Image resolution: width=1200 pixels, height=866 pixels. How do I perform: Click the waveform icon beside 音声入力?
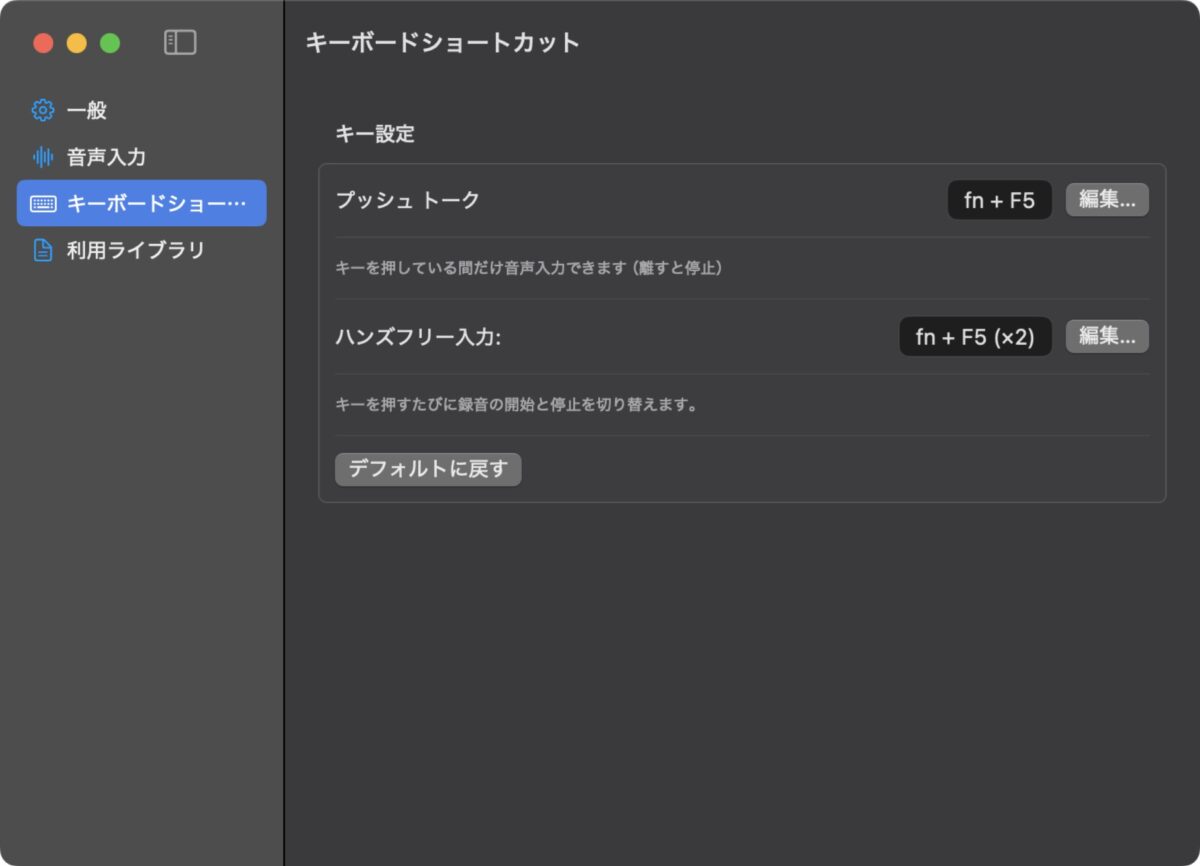[43, 157]
